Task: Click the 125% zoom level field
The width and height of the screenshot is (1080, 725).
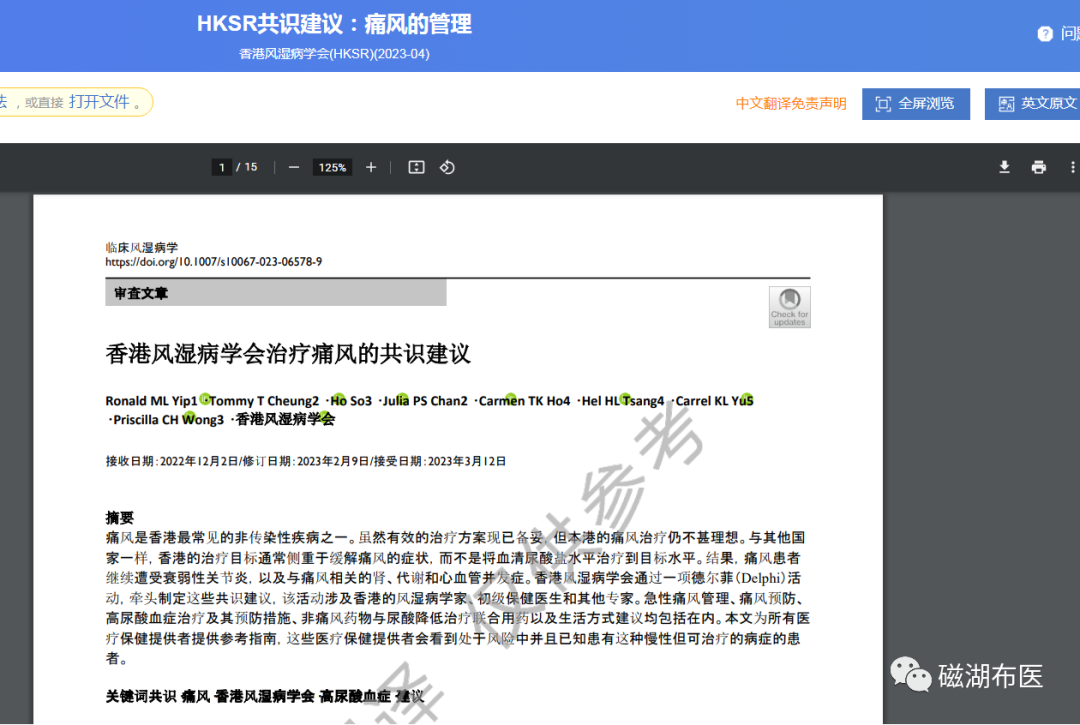Action: (332, 167)
